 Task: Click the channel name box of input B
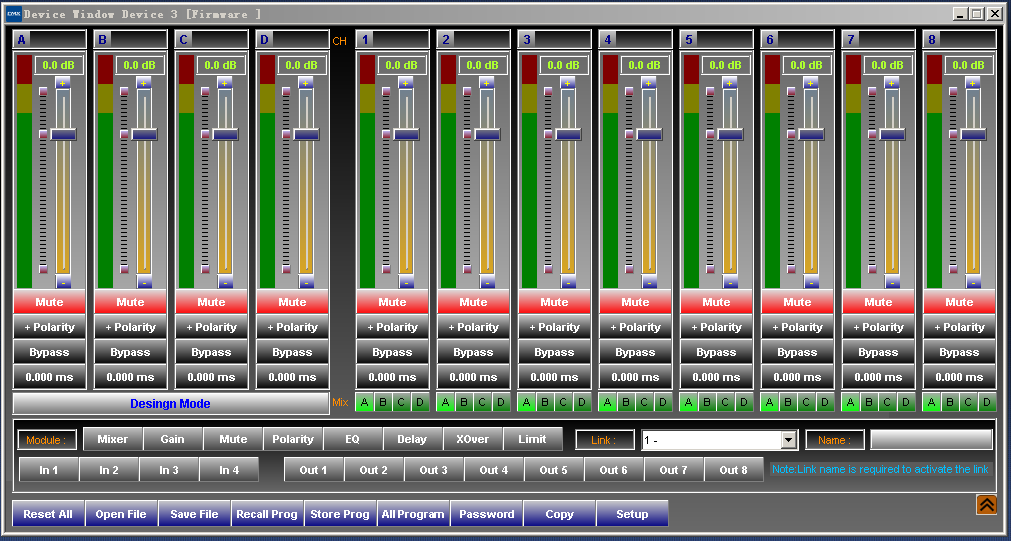tap(139, 40)
